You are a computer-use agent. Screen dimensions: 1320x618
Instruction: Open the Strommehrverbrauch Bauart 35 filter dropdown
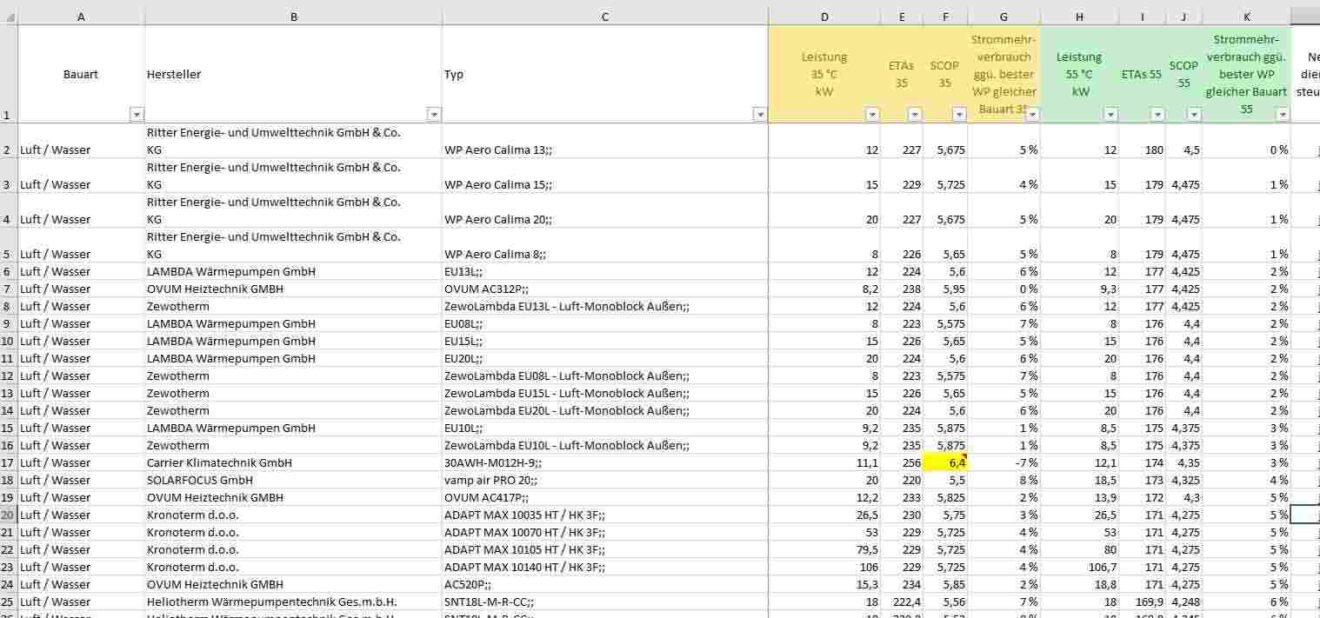click(x=1033, y=115)
